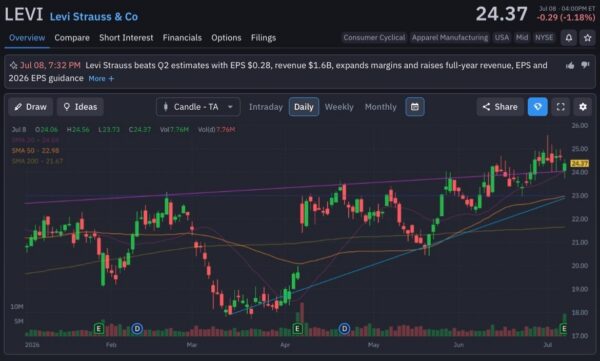600x361 pixels.
Task: Go to the Short Interest tab
Action: (126, 38)
